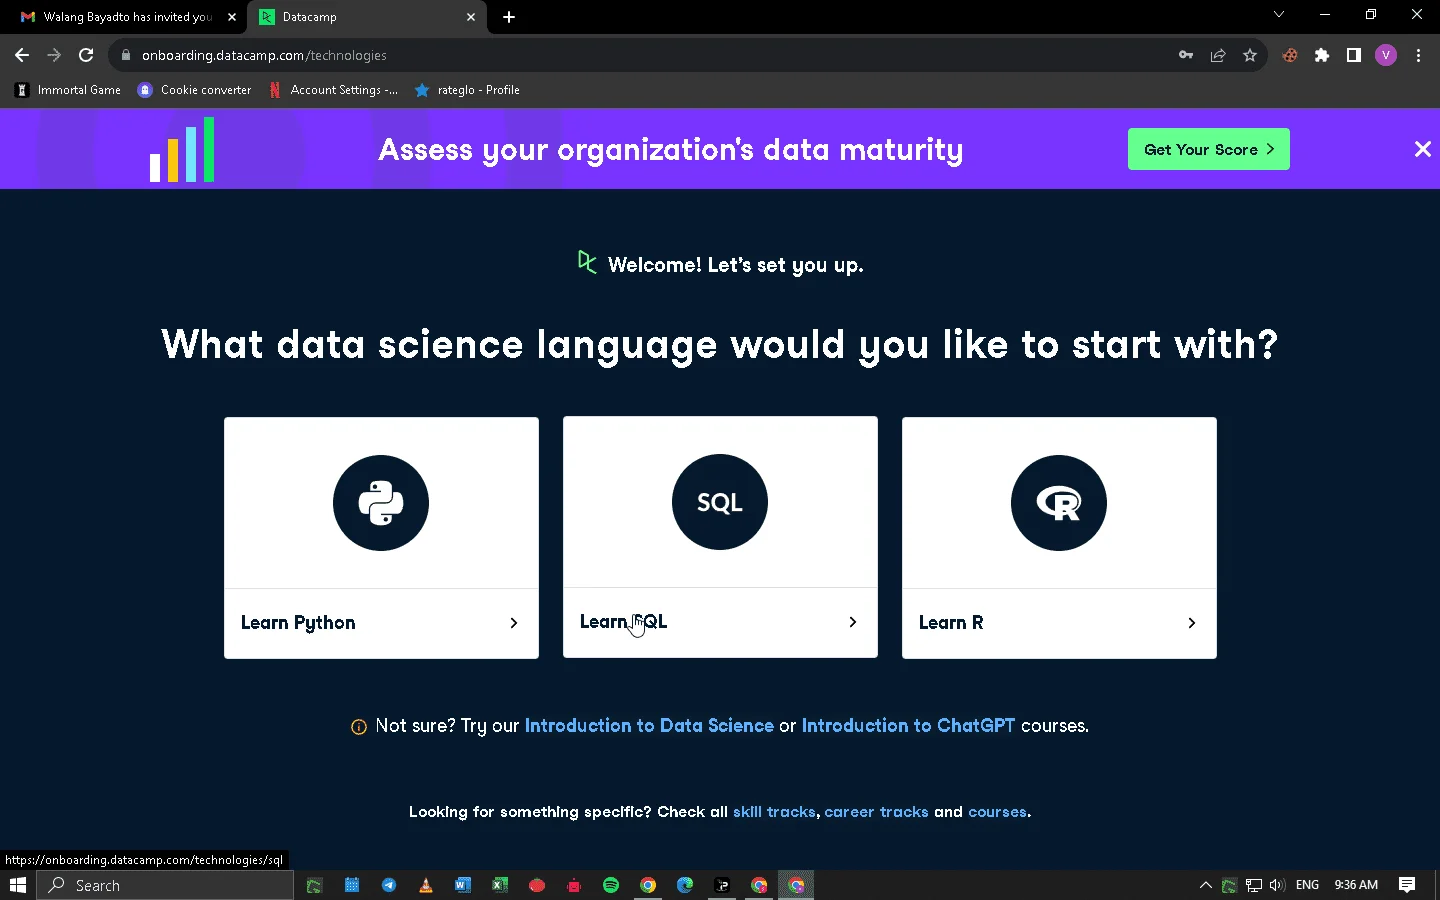Viewport: 1440px width, 900px height.
Task: View site information via the lock icon
Action: pyautogui.click(x=126, y=55)
